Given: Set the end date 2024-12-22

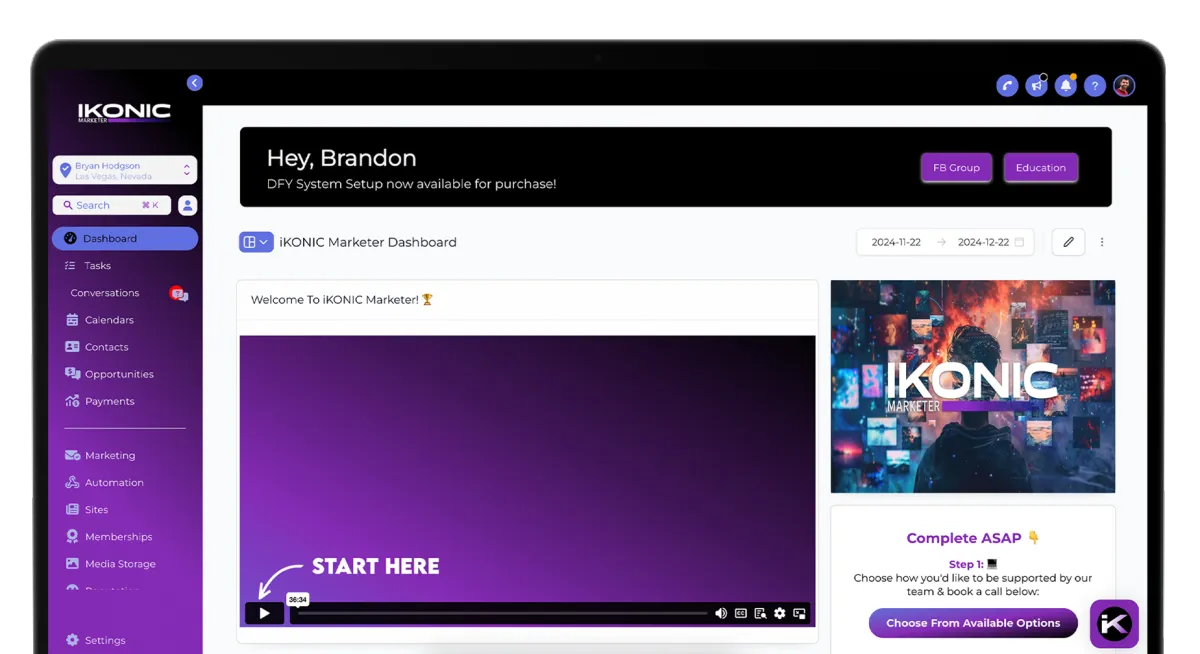Looking at the screenshot, I should click(x=983, y=242).
